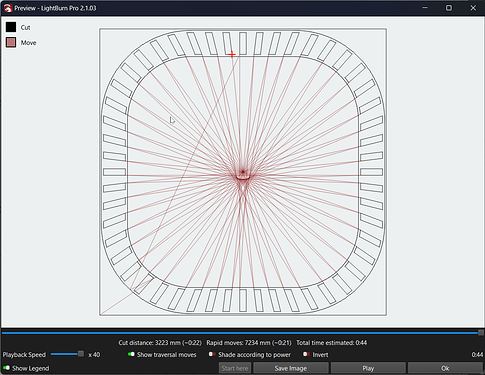Click the Playback Speed label

point(24,355)
